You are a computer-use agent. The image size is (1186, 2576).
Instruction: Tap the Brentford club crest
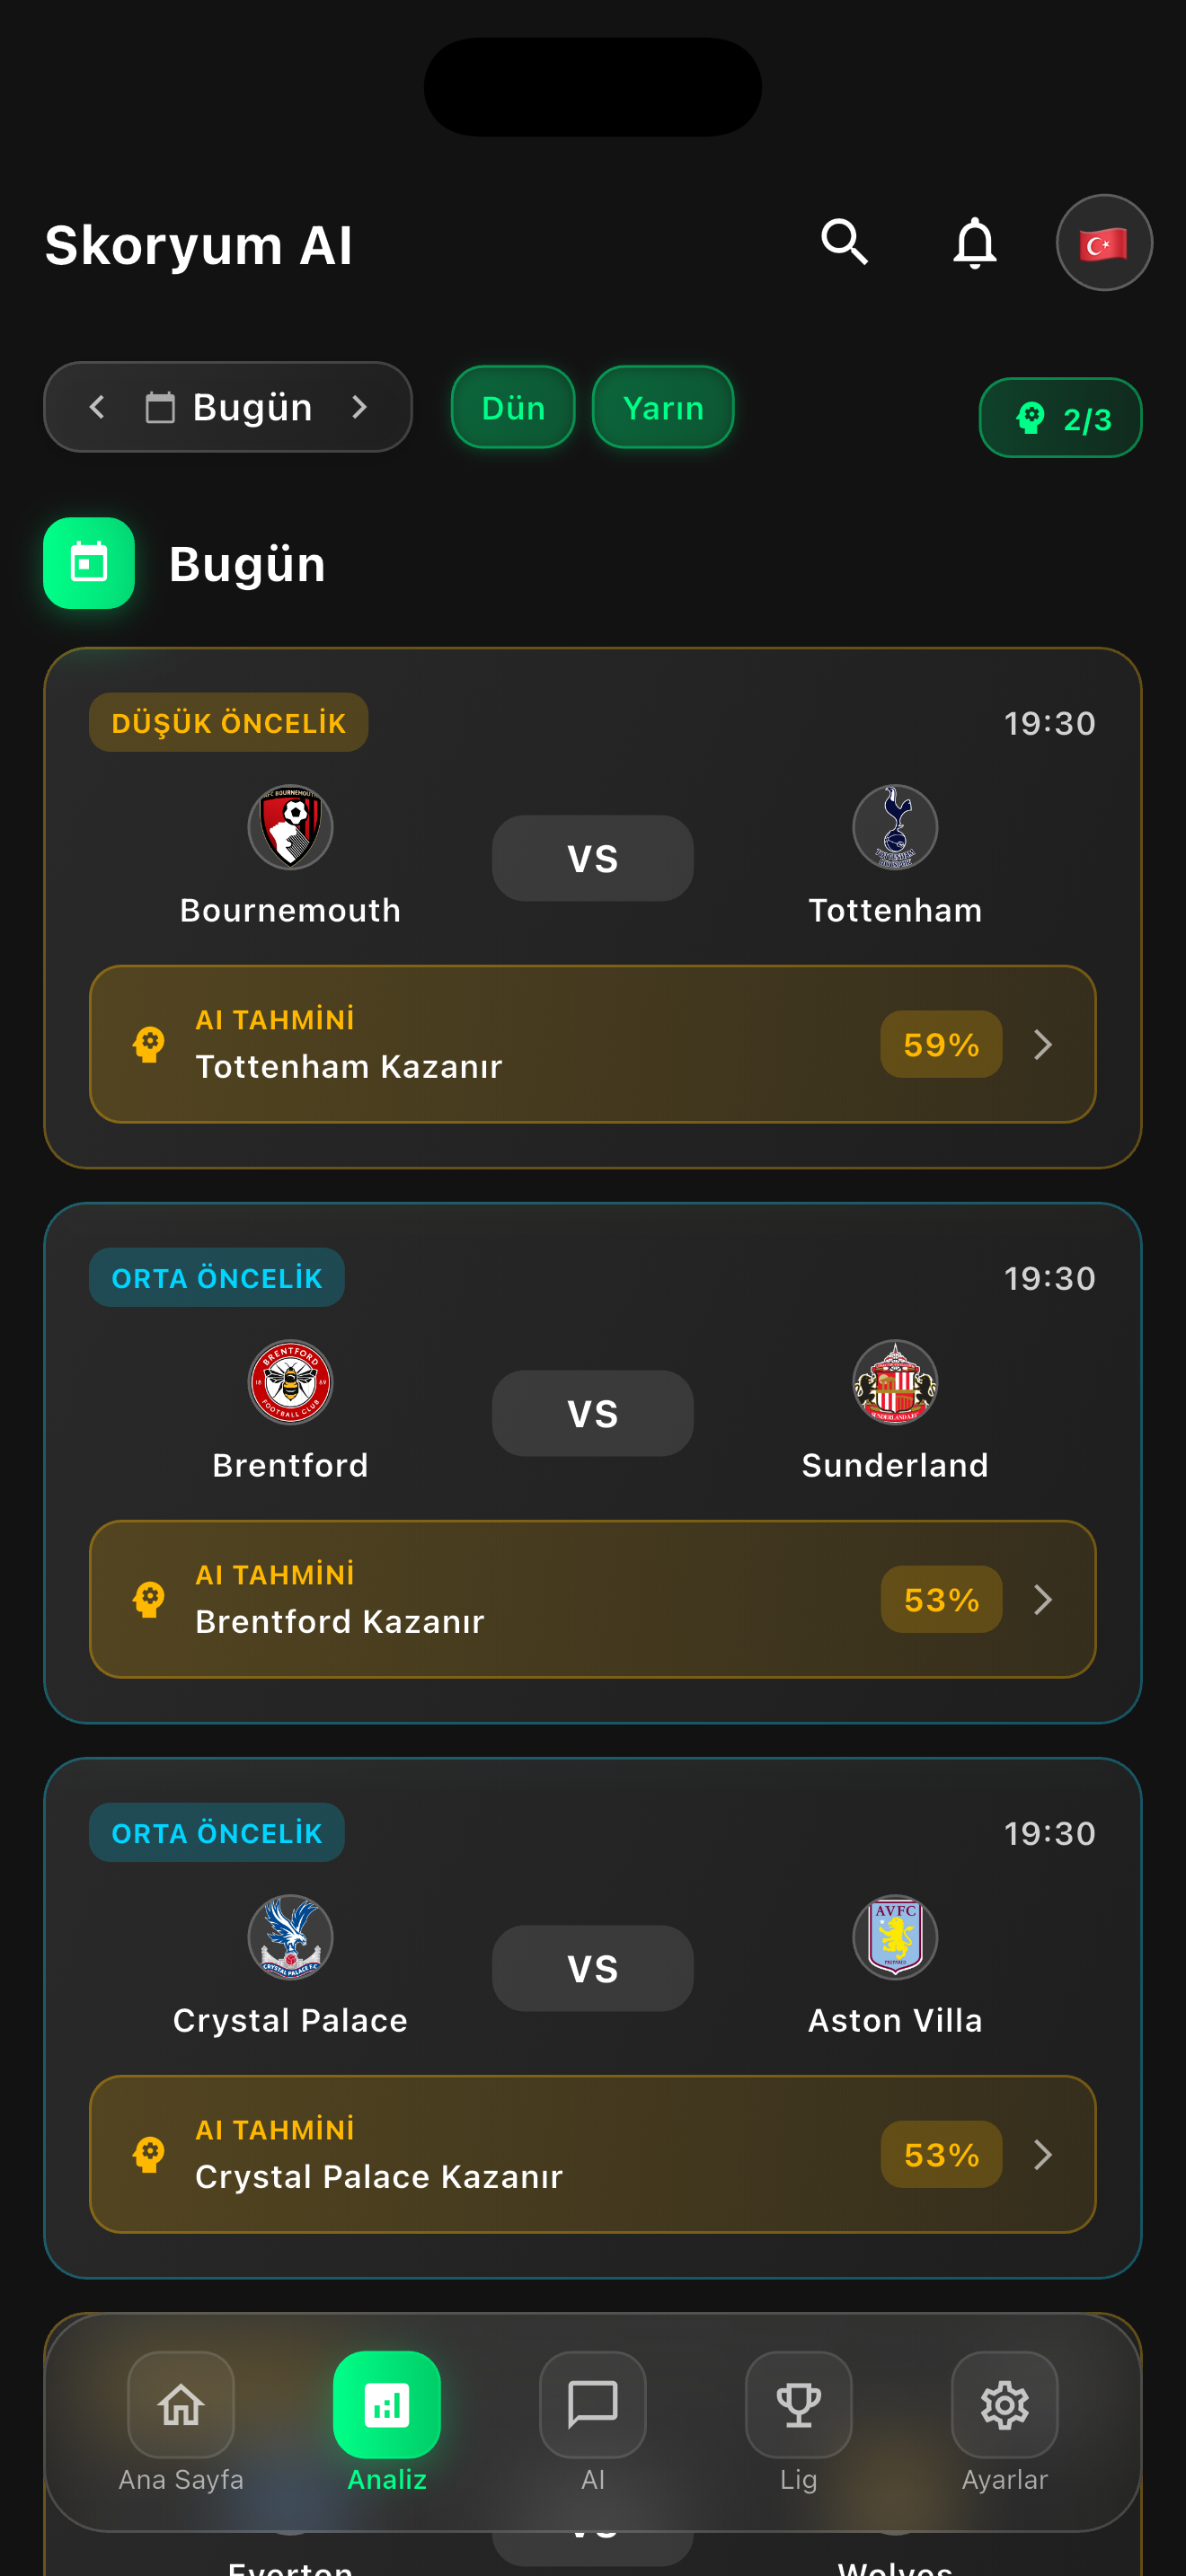click(x=290, y=1382)
